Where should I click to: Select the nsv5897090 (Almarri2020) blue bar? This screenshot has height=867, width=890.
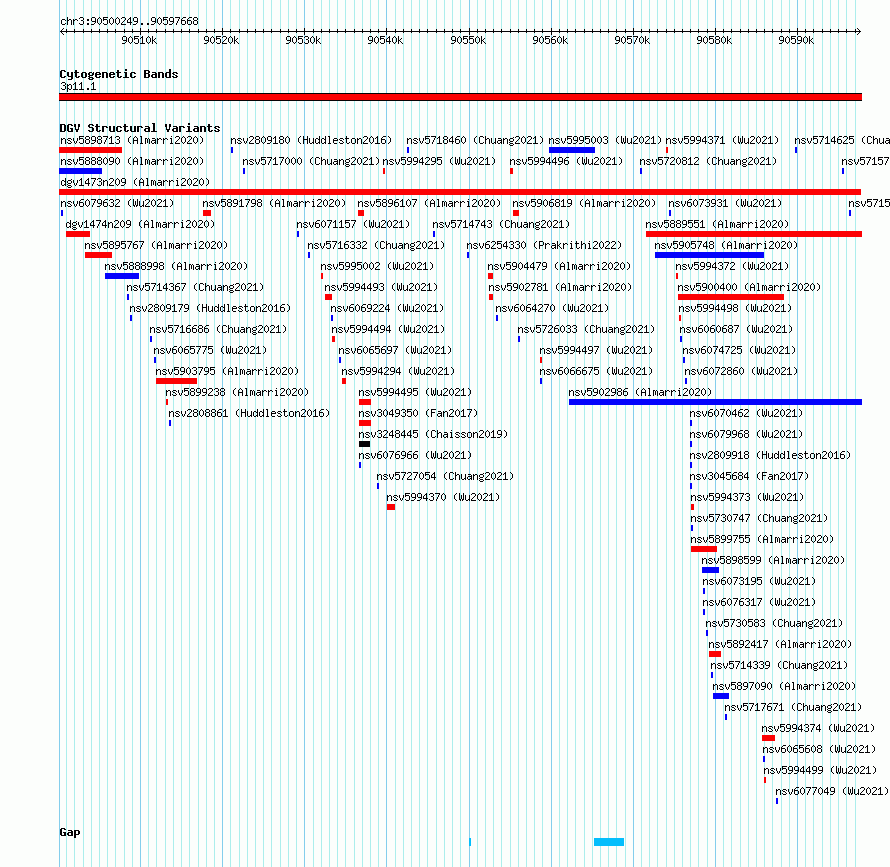[x=721, y=696]
